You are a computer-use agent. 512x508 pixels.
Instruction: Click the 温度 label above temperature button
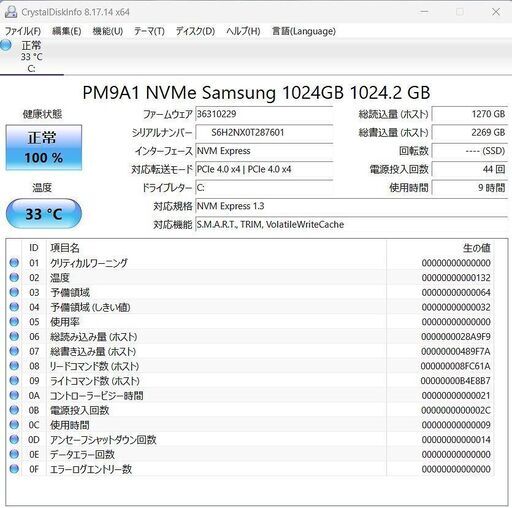[42, 188]
